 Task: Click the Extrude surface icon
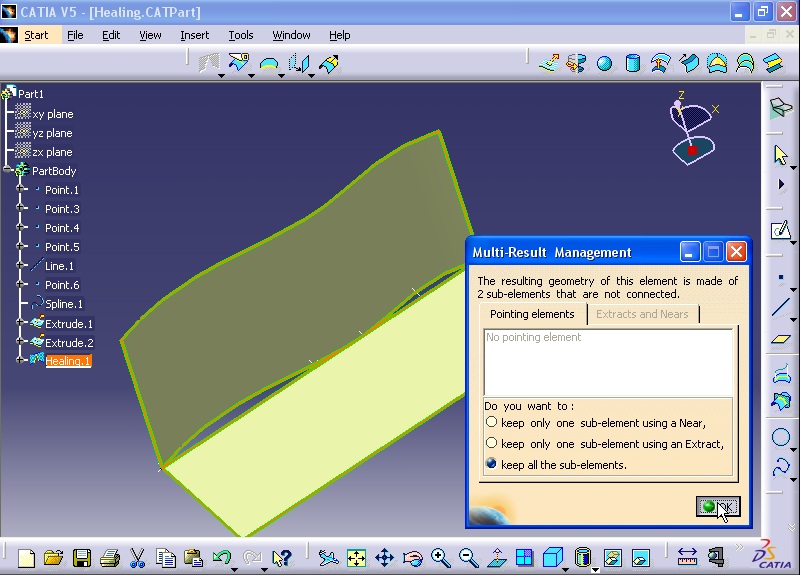click(549, 64)
